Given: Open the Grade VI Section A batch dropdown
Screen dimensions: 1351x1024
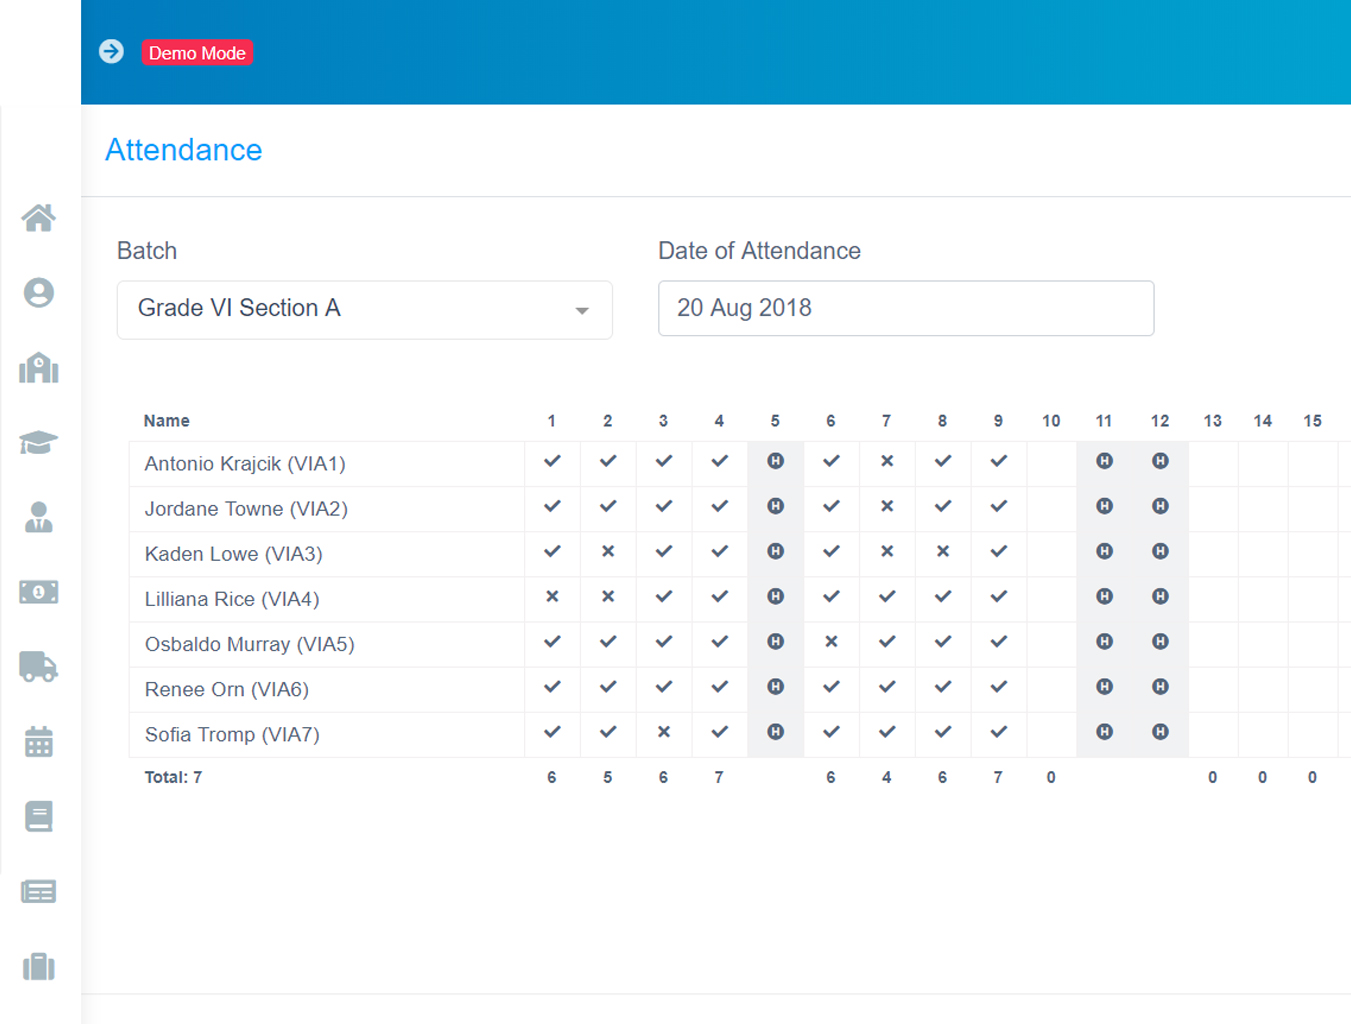Looking at the screenshot, I should click(364, 310).
